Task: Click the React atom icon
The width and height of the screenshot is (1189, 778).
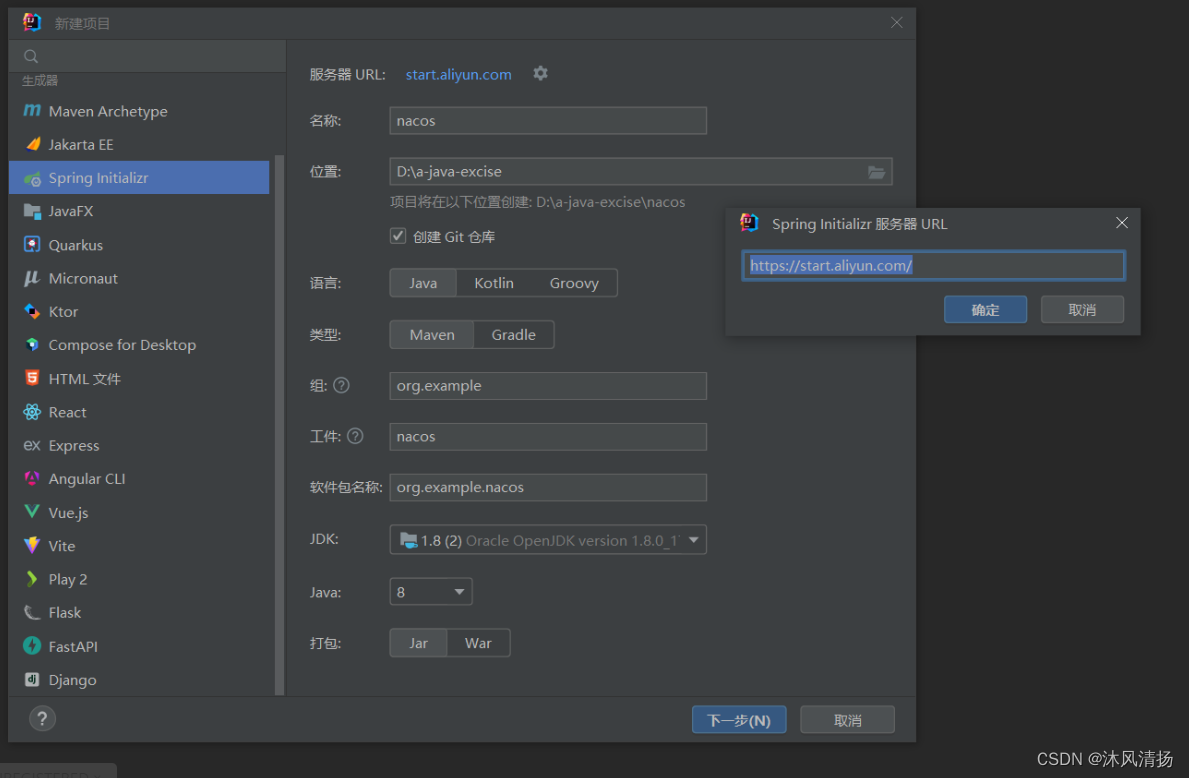Action: tap(32, 412)
